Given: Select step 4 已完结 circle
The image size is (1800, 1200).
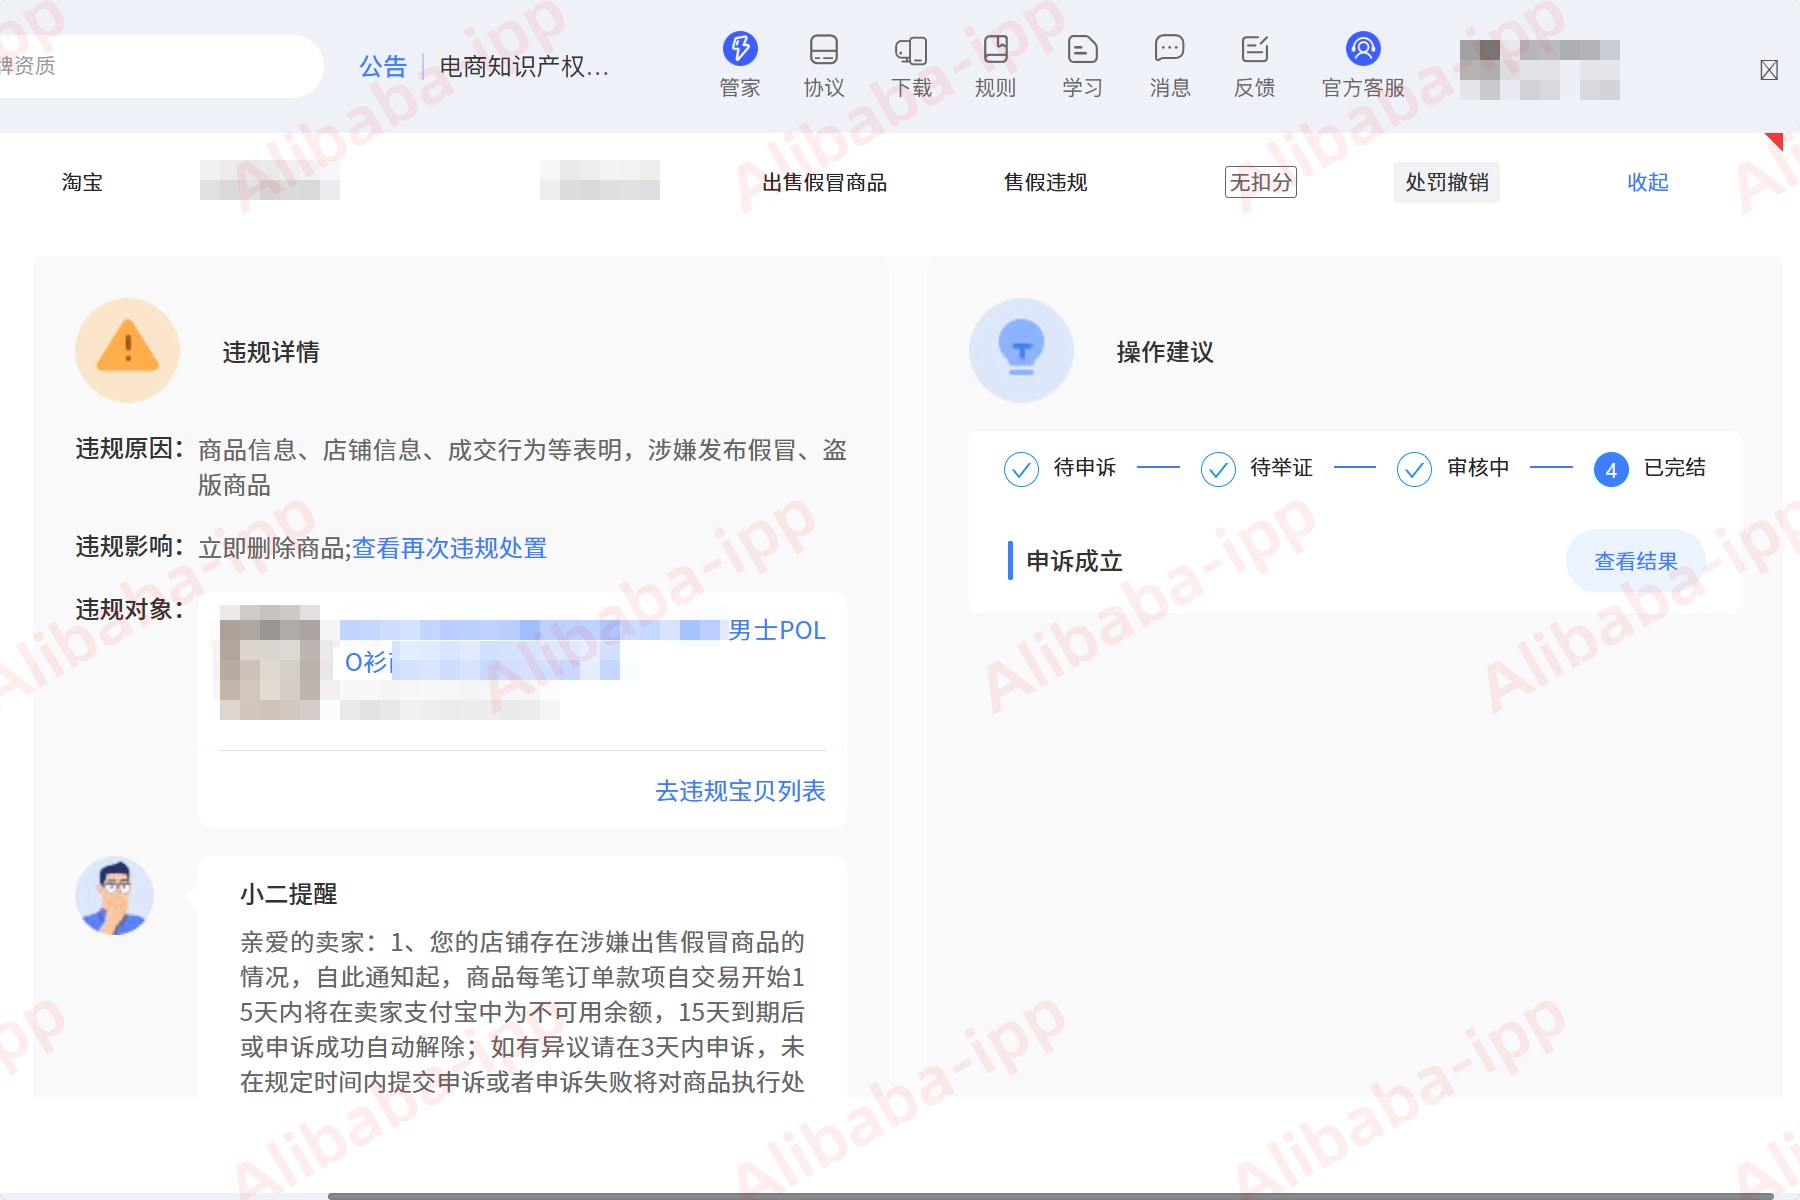Looking at the screenshot, I should [1611, 469].
